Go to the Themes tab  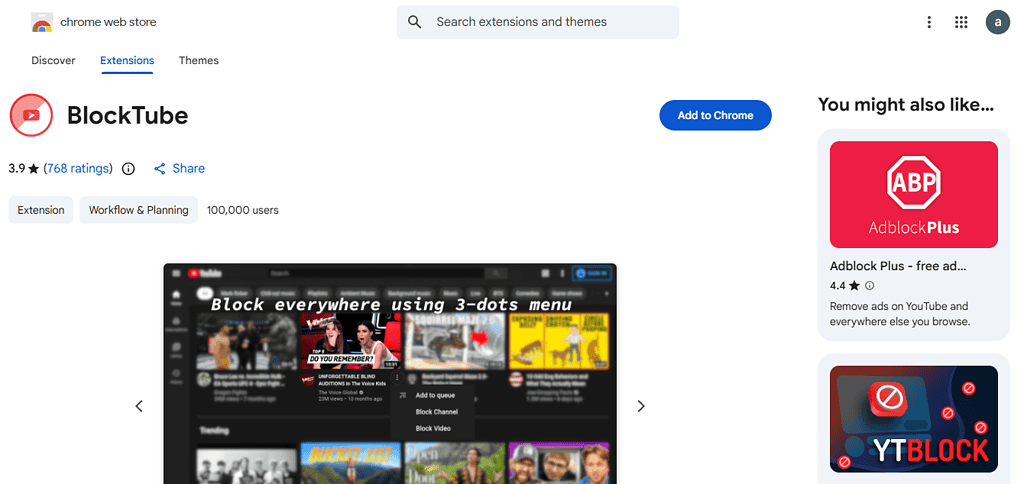(199, 61)
